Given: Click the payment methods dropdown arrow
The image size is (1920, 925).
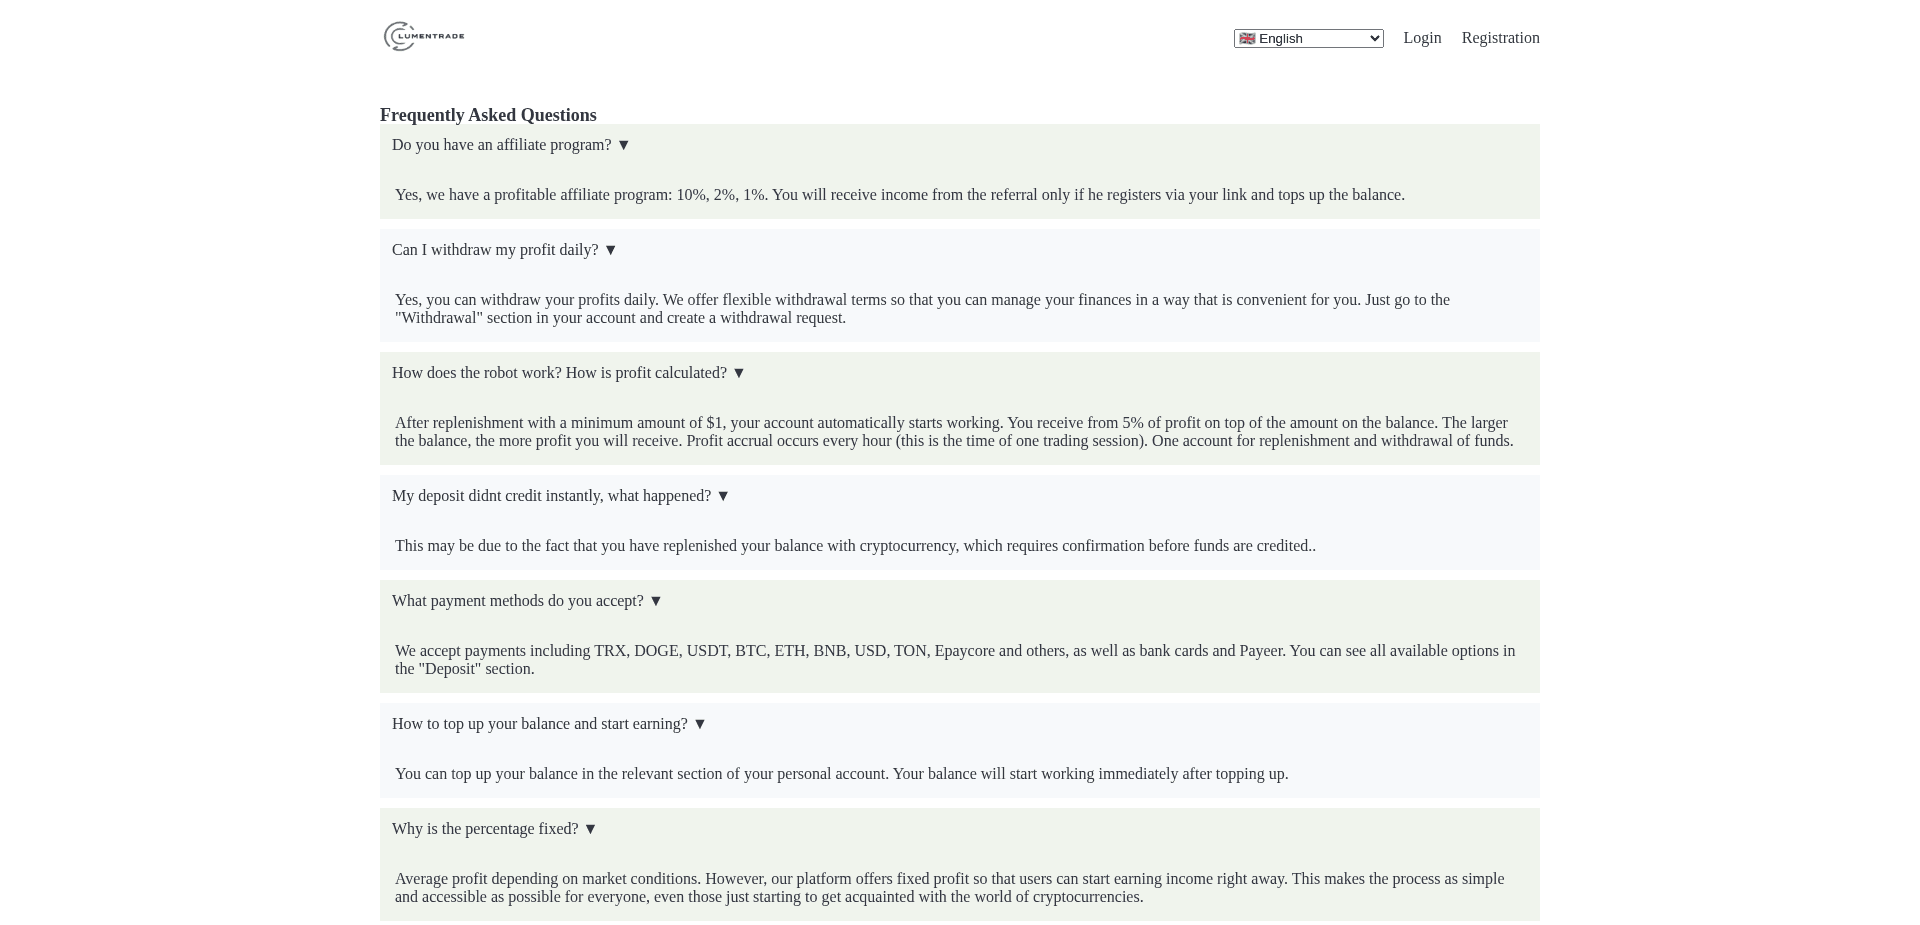Looking at the screenshot, I should point(655,601).
